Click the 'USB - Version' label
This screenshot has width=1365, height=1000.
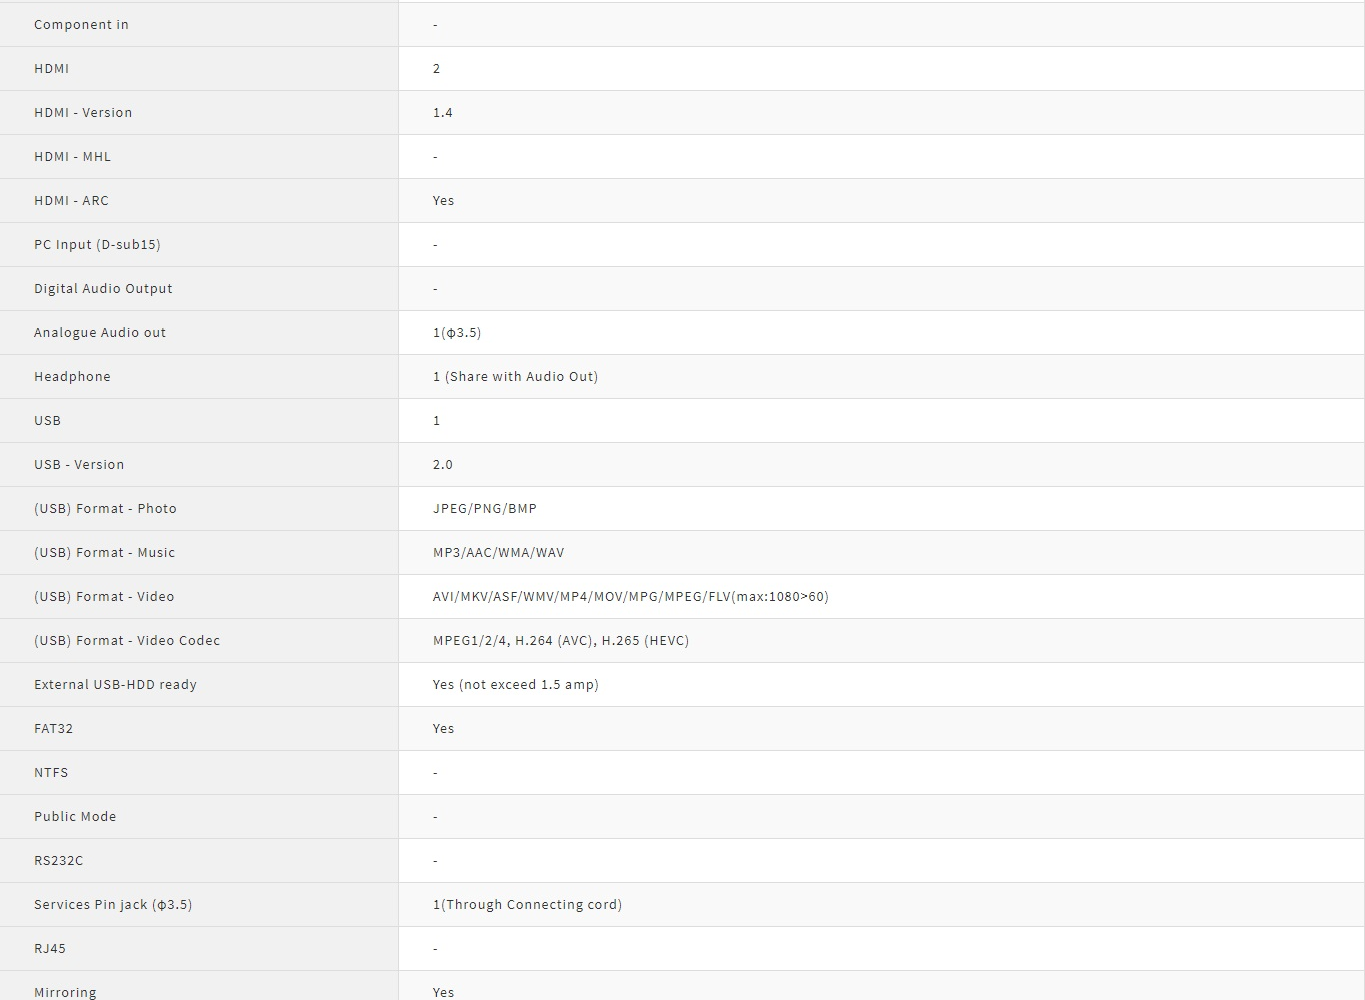[x=79, y=465]
